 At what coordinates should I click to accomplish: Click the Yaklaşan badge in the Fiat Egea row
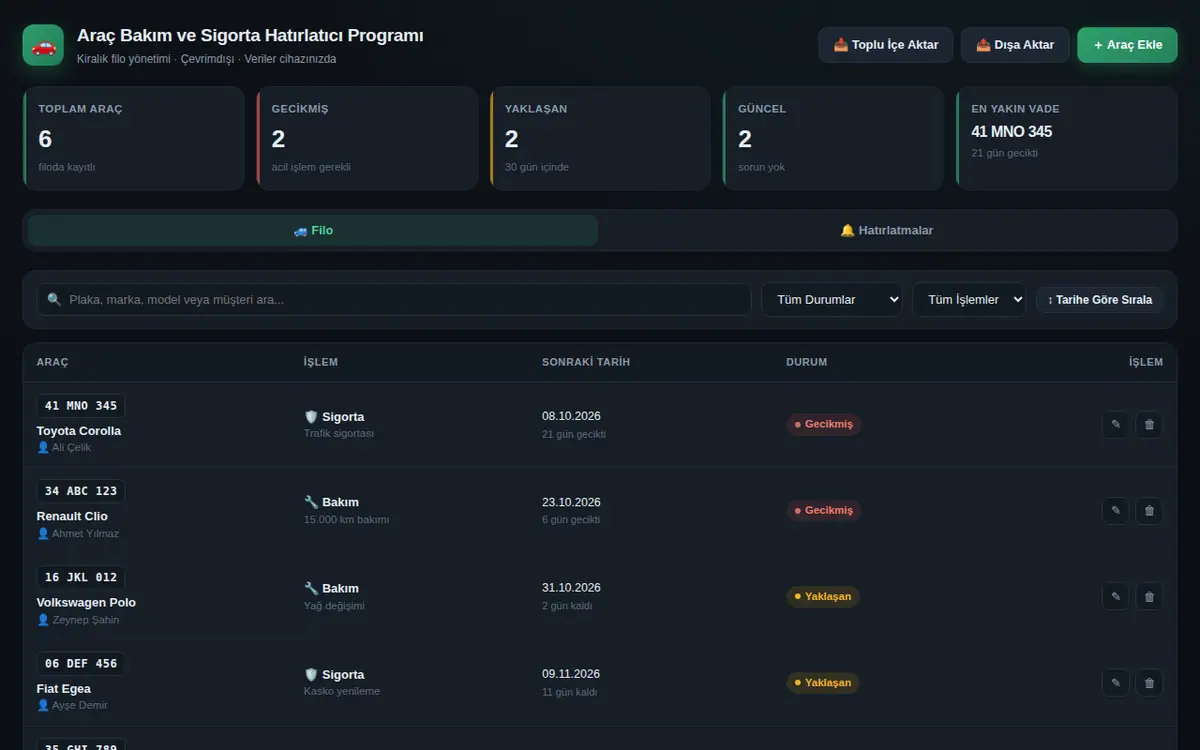coord(823,682)
